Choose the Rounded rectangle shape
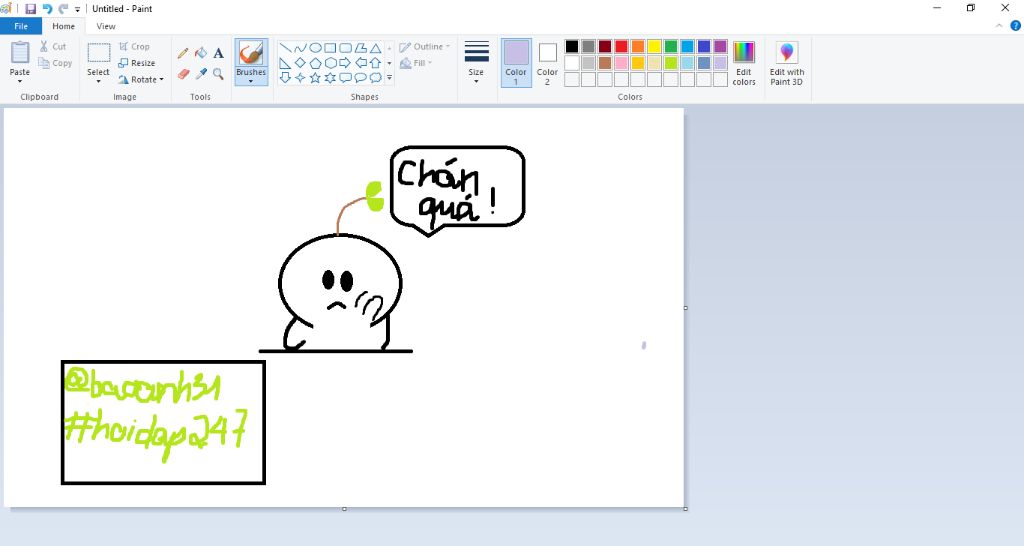Image resolution: width=1024 pixels, height=546 pixels. (x=345, y=48)
